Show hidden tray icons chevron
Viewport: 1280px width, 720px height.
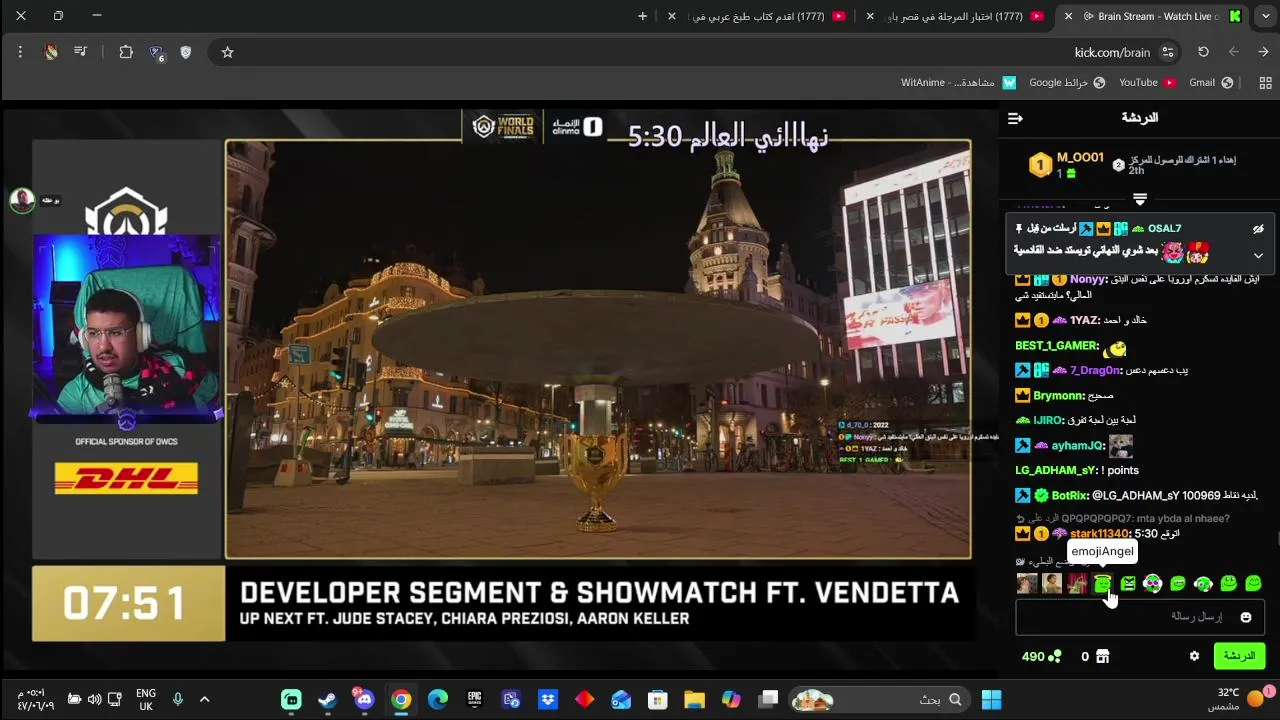[x=204, y=700]
